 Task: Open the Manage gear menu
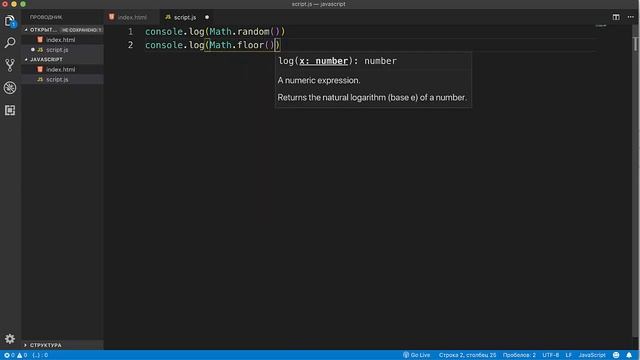pos(10,338)
